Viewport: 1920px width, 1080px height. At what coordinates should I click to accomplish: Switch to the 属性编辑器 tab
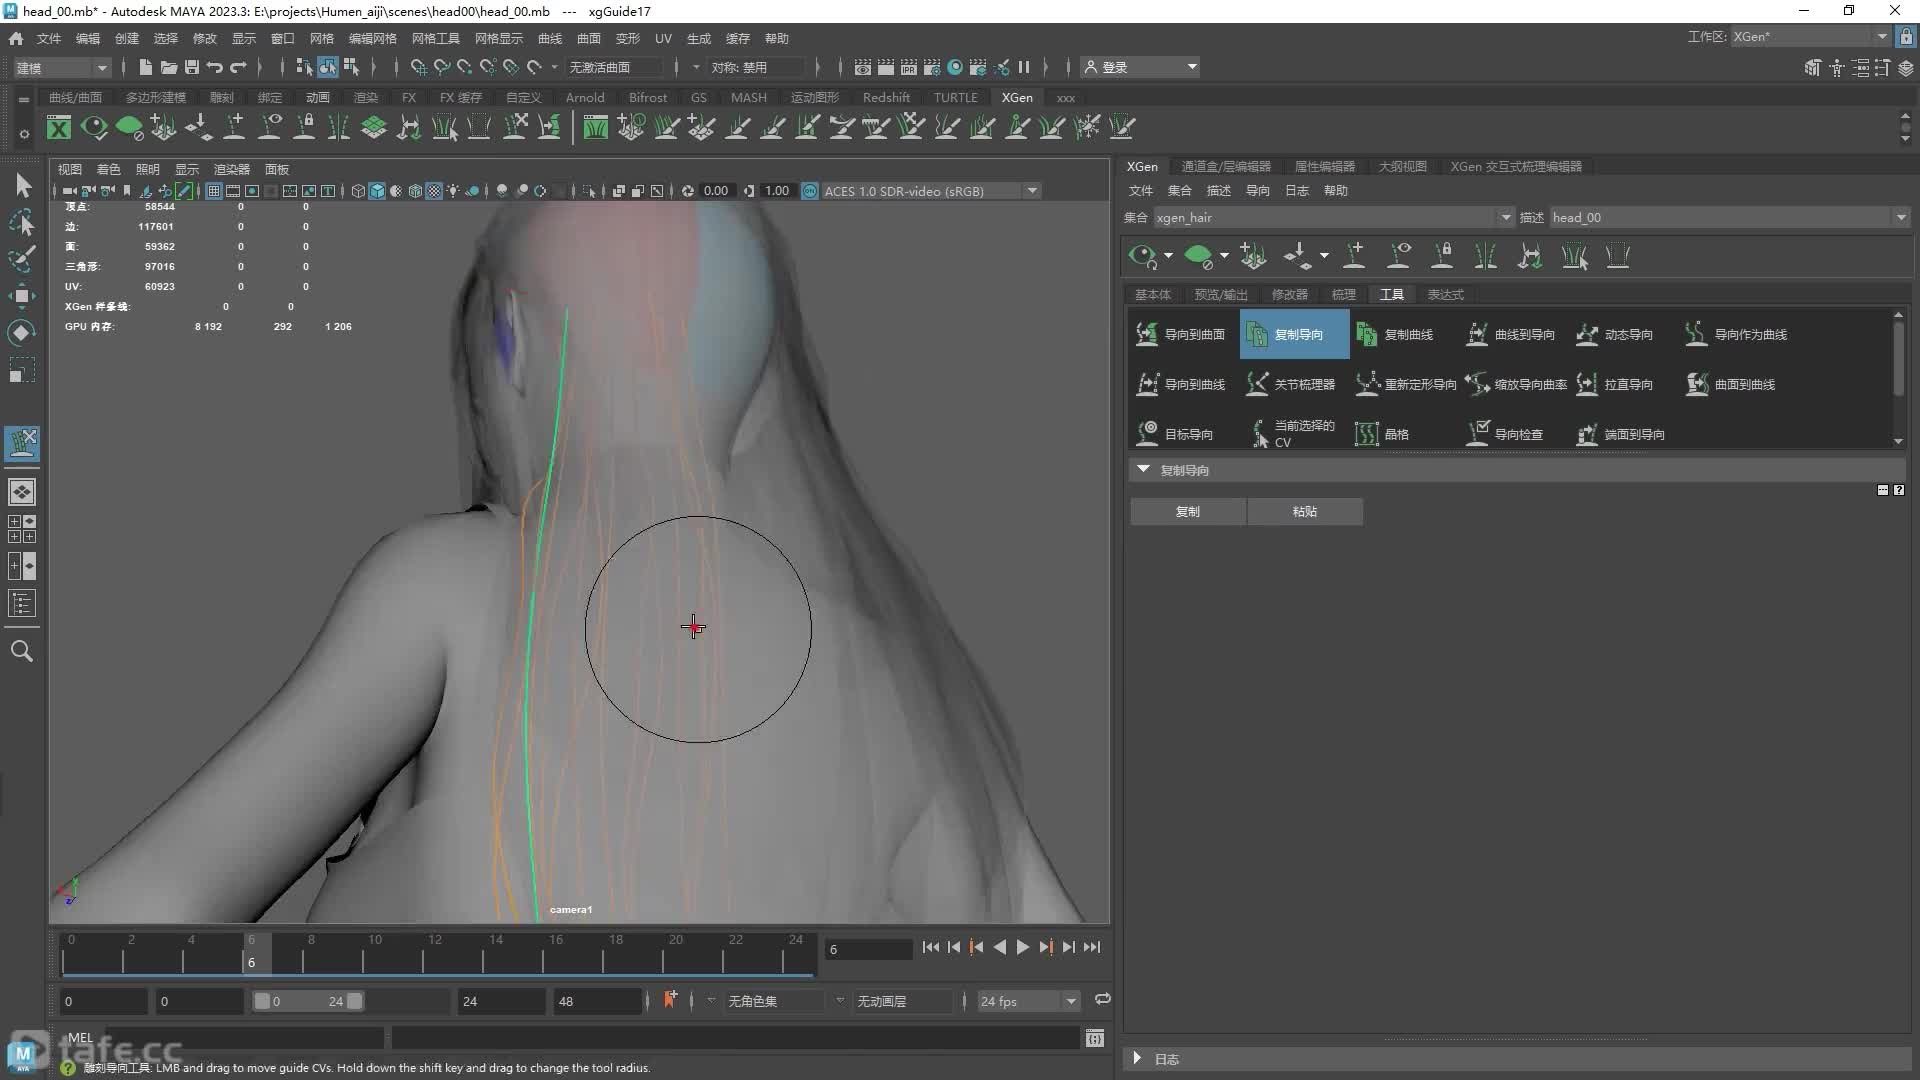point(1325,166)
